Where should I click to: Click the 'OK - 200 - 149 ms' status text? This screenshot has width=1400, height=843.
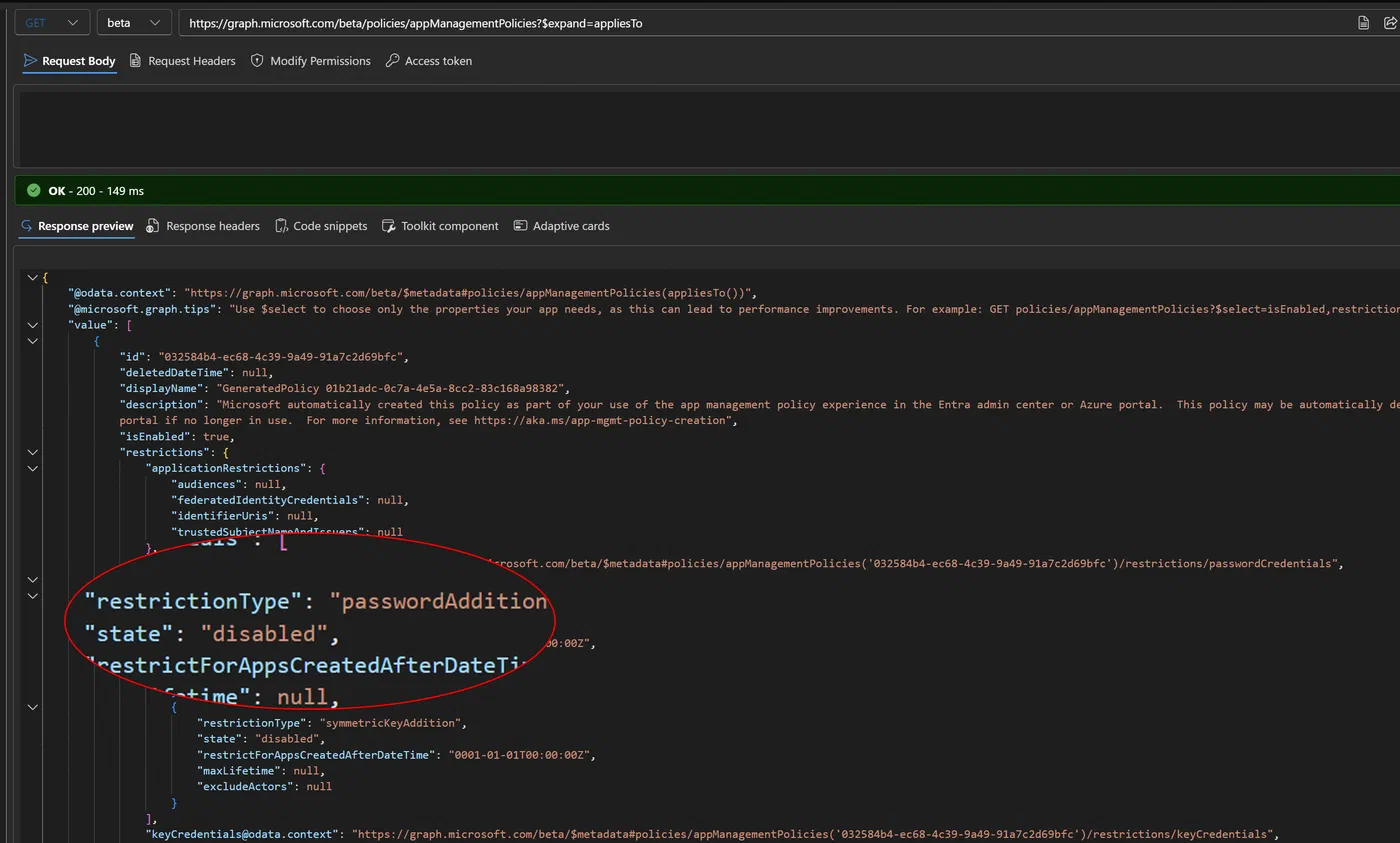click(x=96, y=190)
